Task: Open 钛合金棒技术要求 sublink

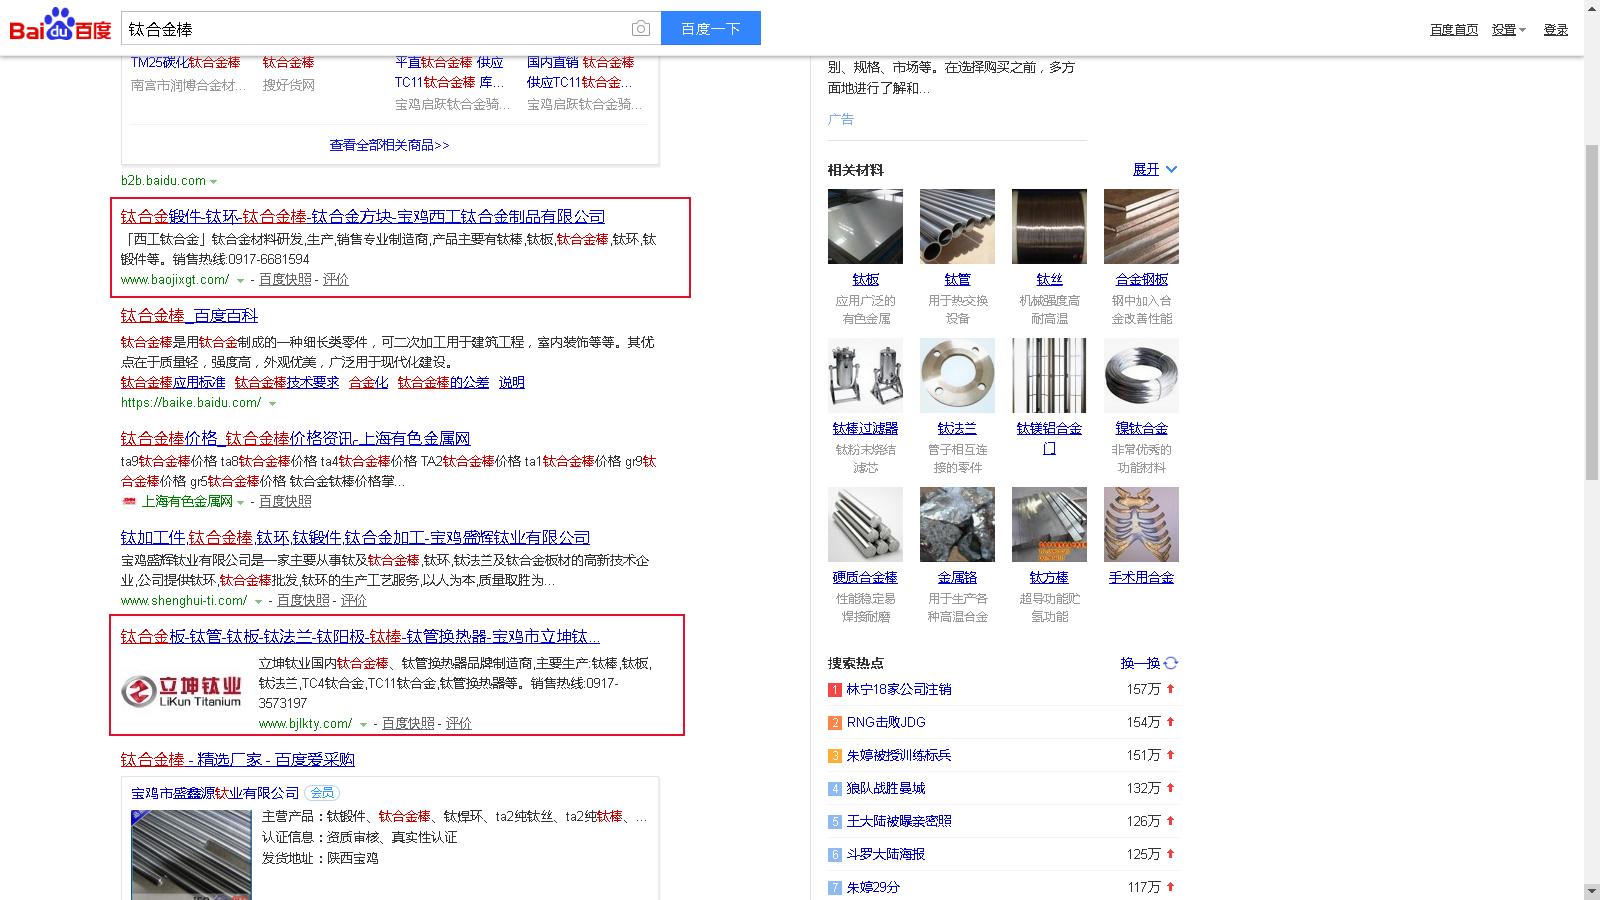Action: tap(287, 382)
